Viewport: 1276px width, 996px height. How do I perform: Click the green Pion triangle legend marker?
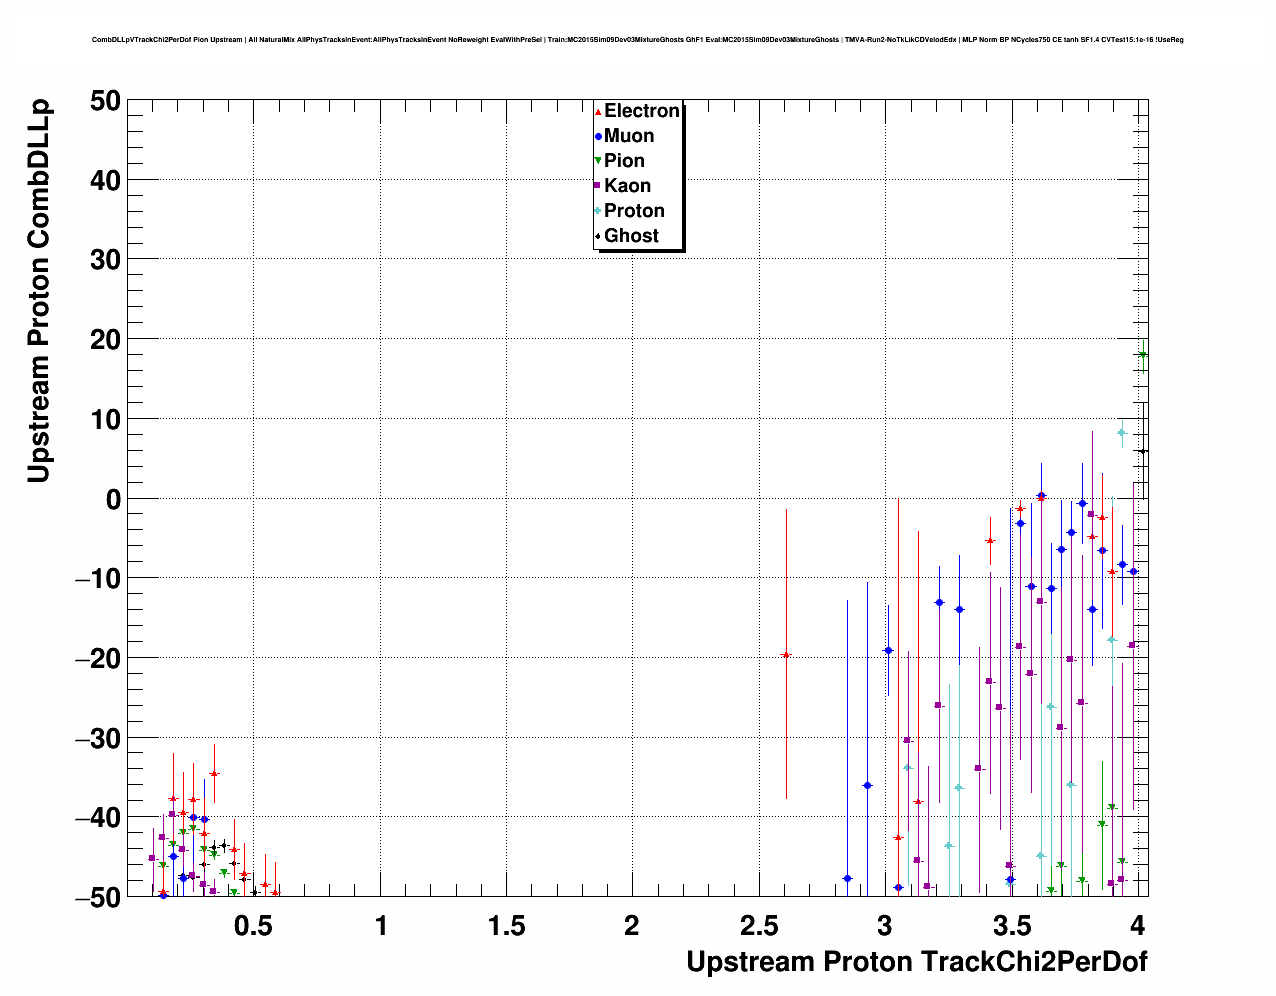(x=598, y=161)
